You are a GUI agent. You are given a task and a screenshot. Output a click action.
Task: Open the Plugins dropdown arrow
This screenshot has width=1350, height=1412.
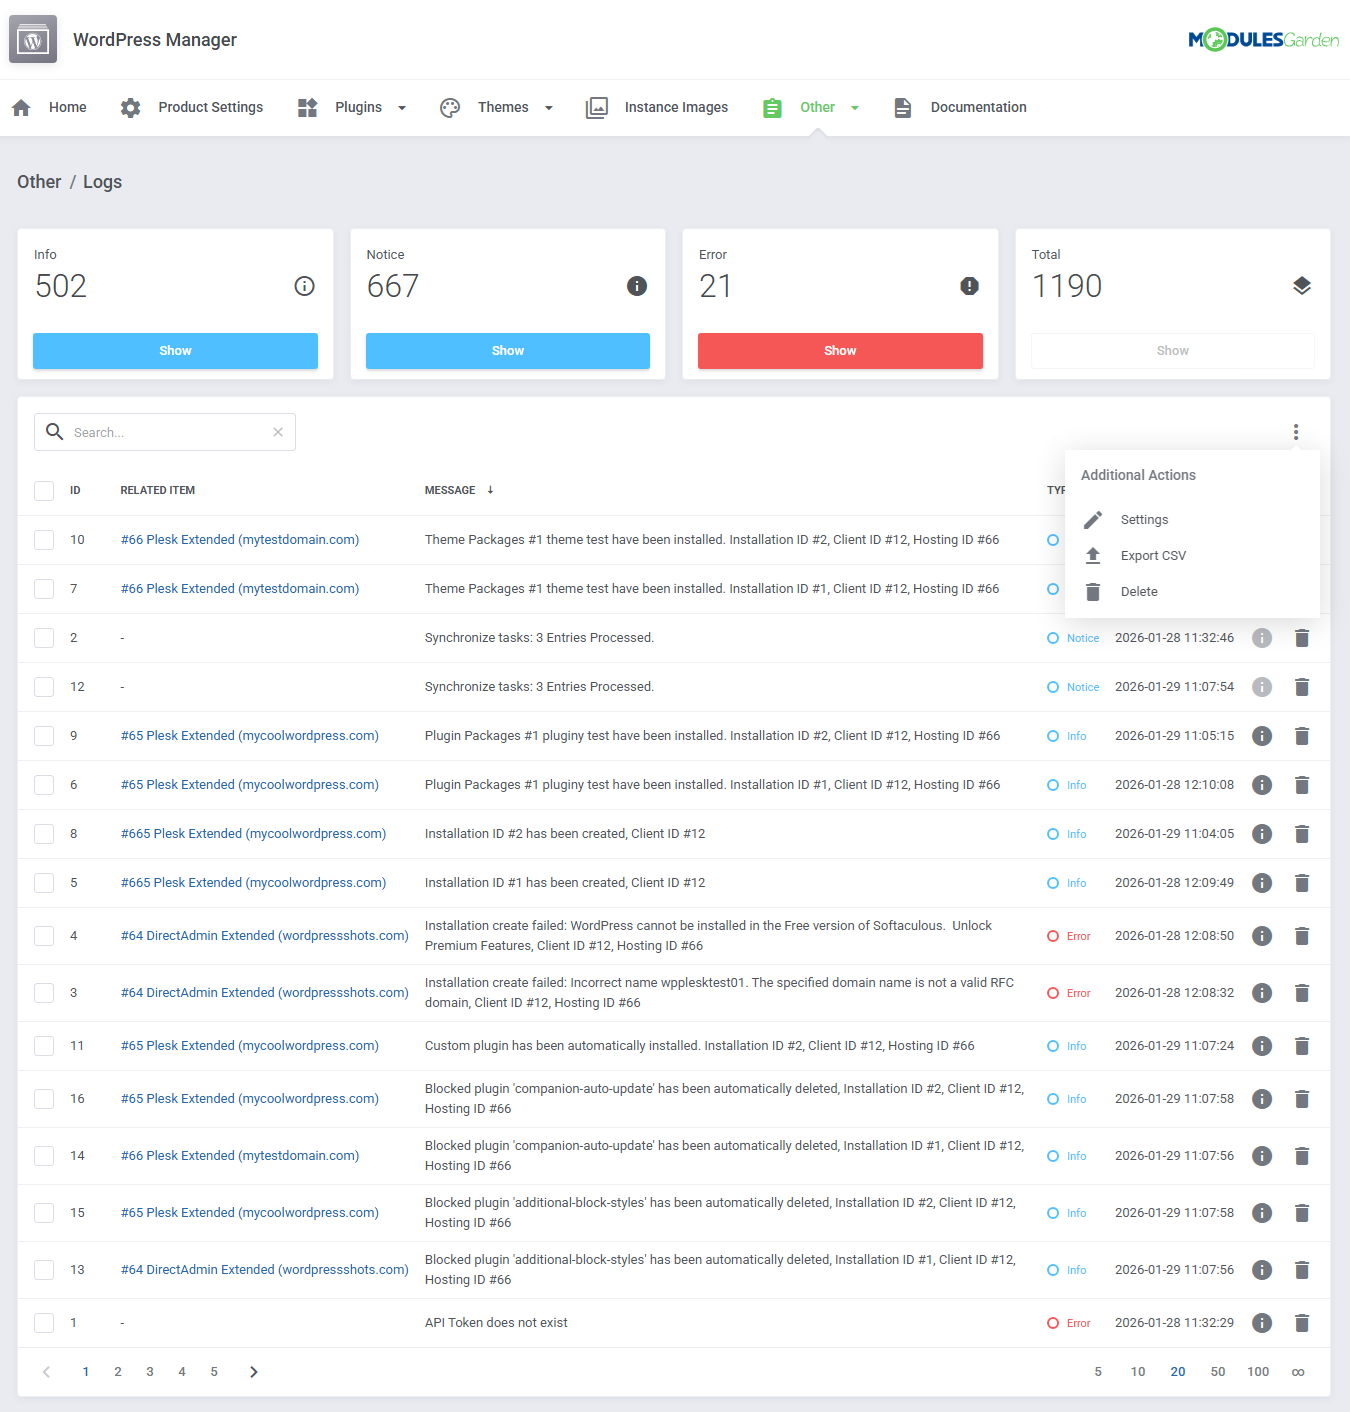(402, 107)
